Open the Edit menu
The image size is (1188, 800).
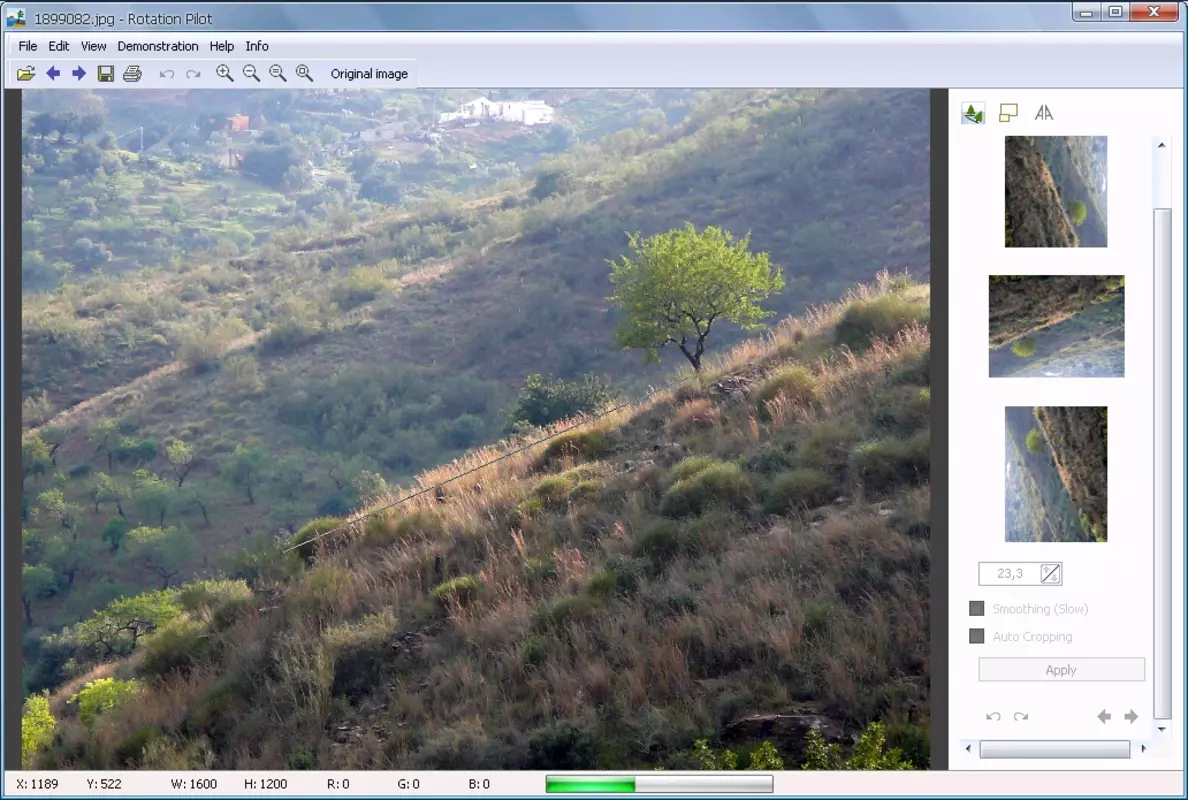(58, 46)
